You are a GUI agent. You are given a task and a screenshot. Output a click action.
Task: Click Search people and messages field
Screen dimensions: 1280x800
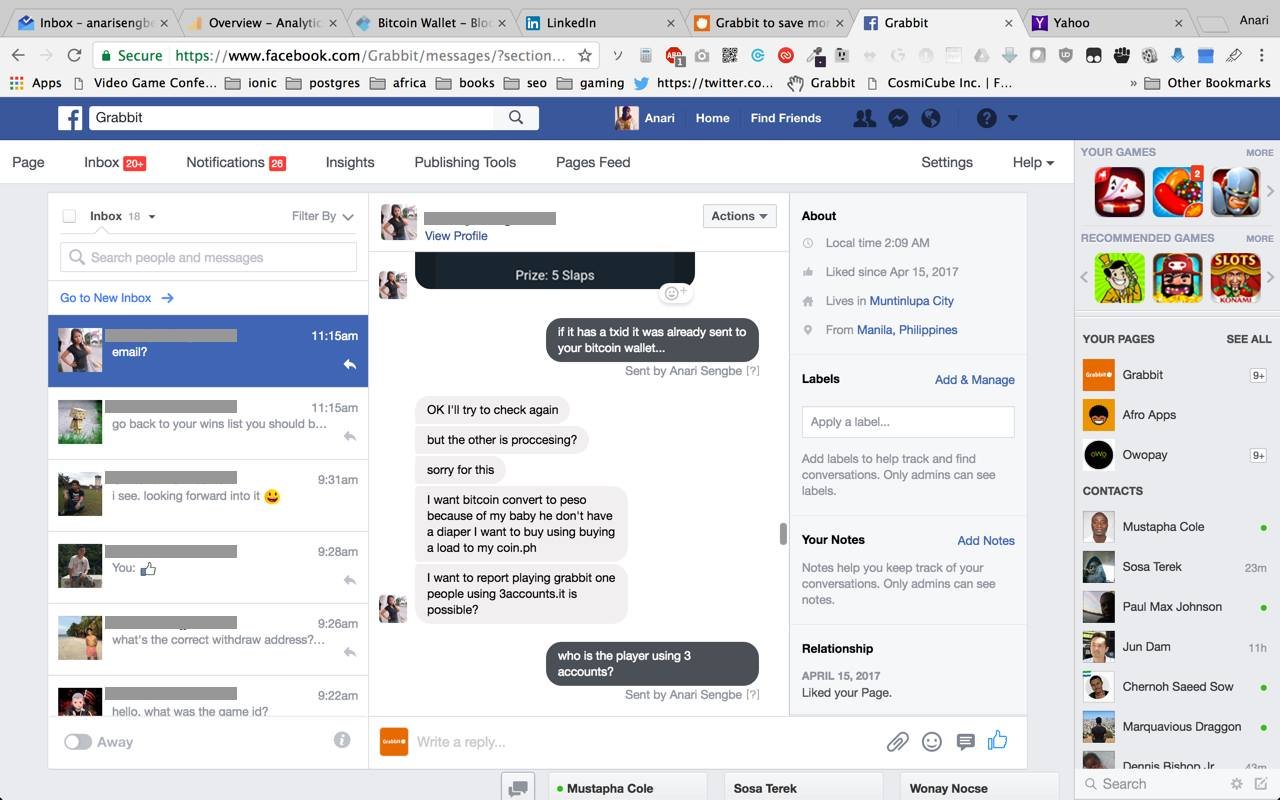click(208, 257)
